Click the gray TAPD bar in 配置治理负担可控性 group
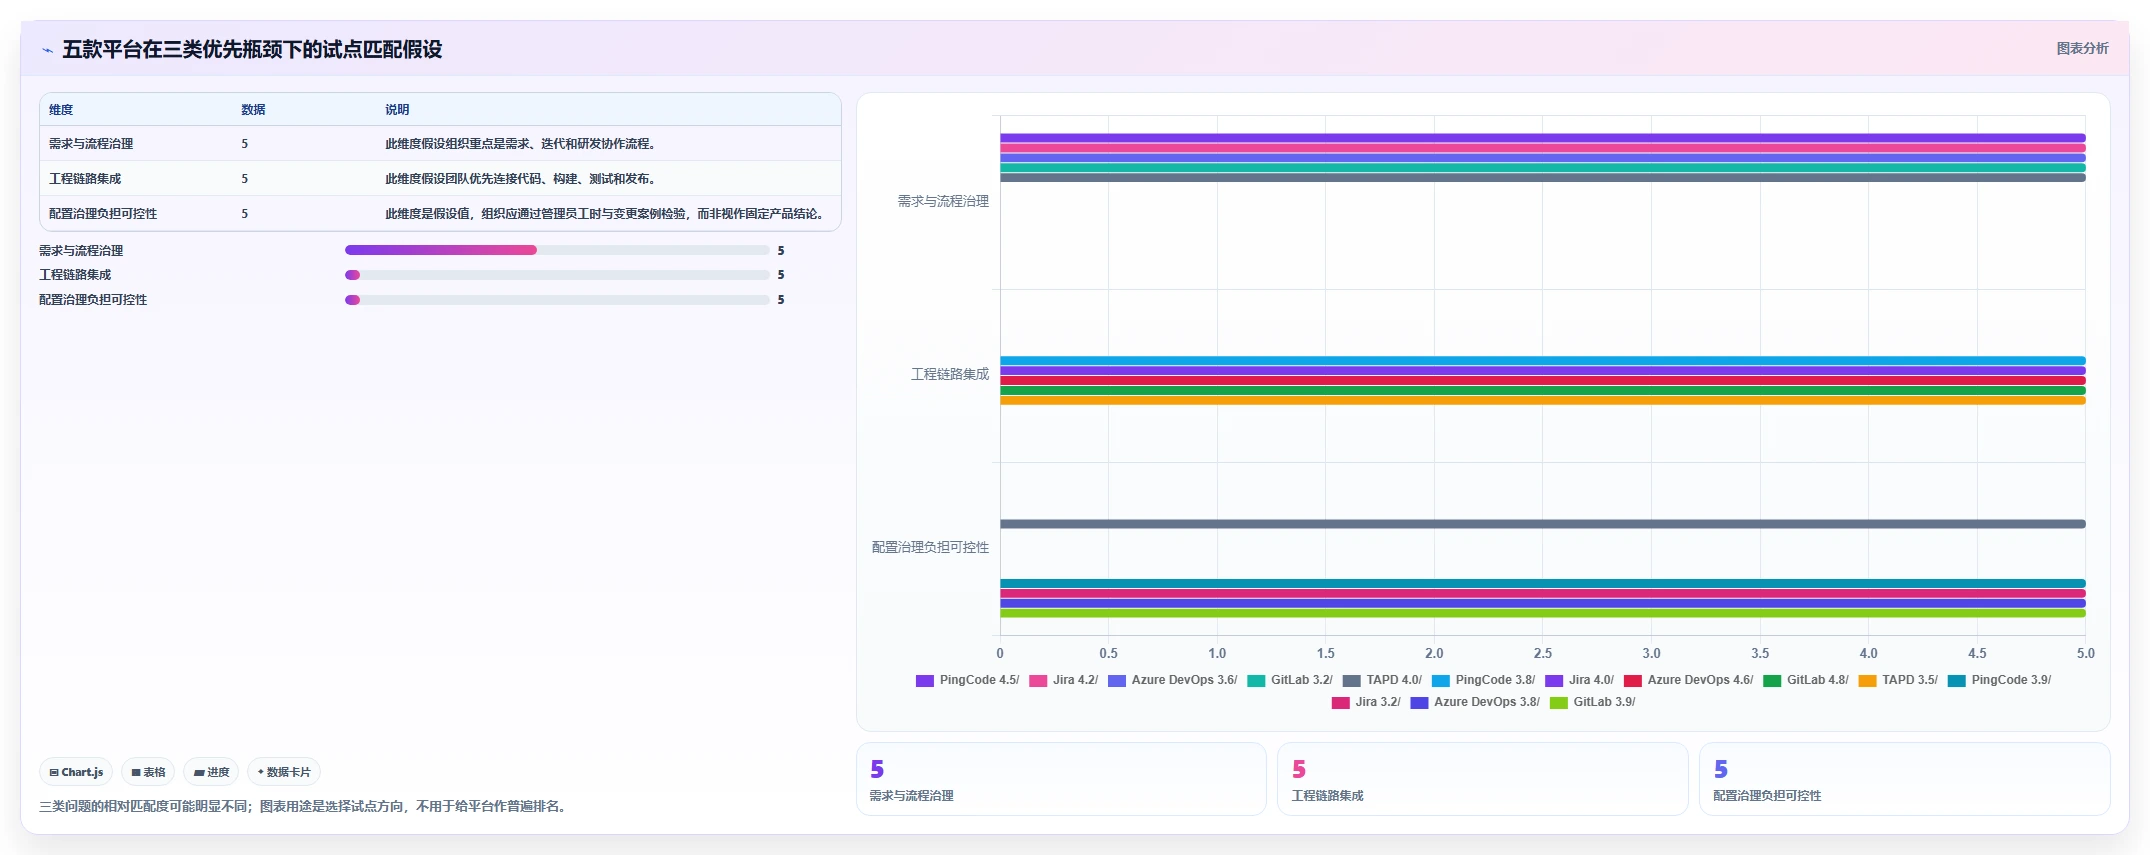Screen dimensions: 2150x855 point(1543,524)
